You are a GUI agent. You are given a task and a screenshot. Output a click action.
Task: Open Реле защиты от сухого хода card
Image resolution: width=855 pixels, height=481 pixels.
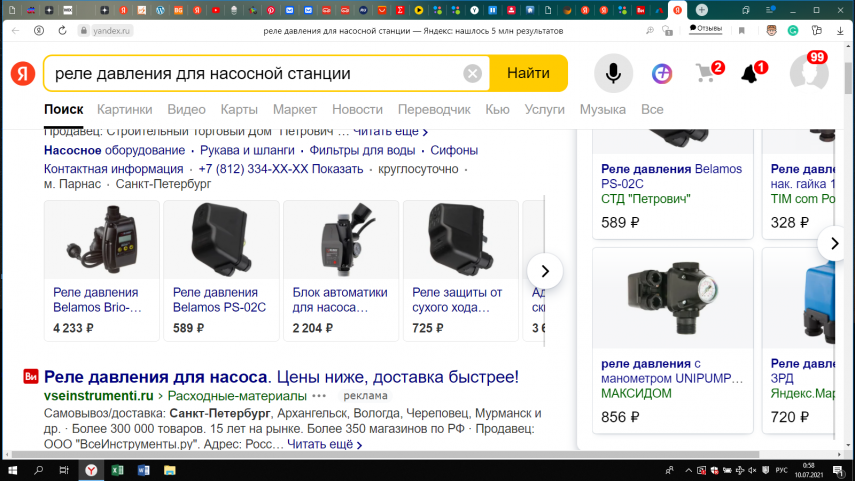click(x=461, y=270)
